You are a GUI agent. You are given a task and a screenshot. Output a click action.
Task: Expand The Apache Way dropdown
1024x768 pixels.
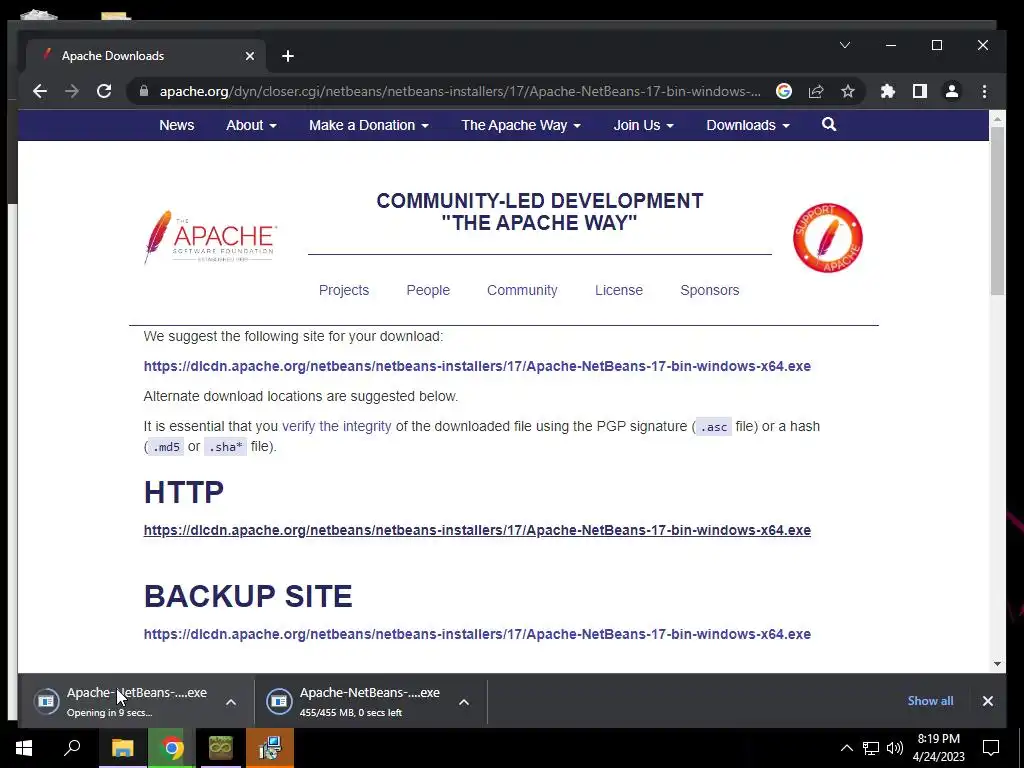[521, 125]
